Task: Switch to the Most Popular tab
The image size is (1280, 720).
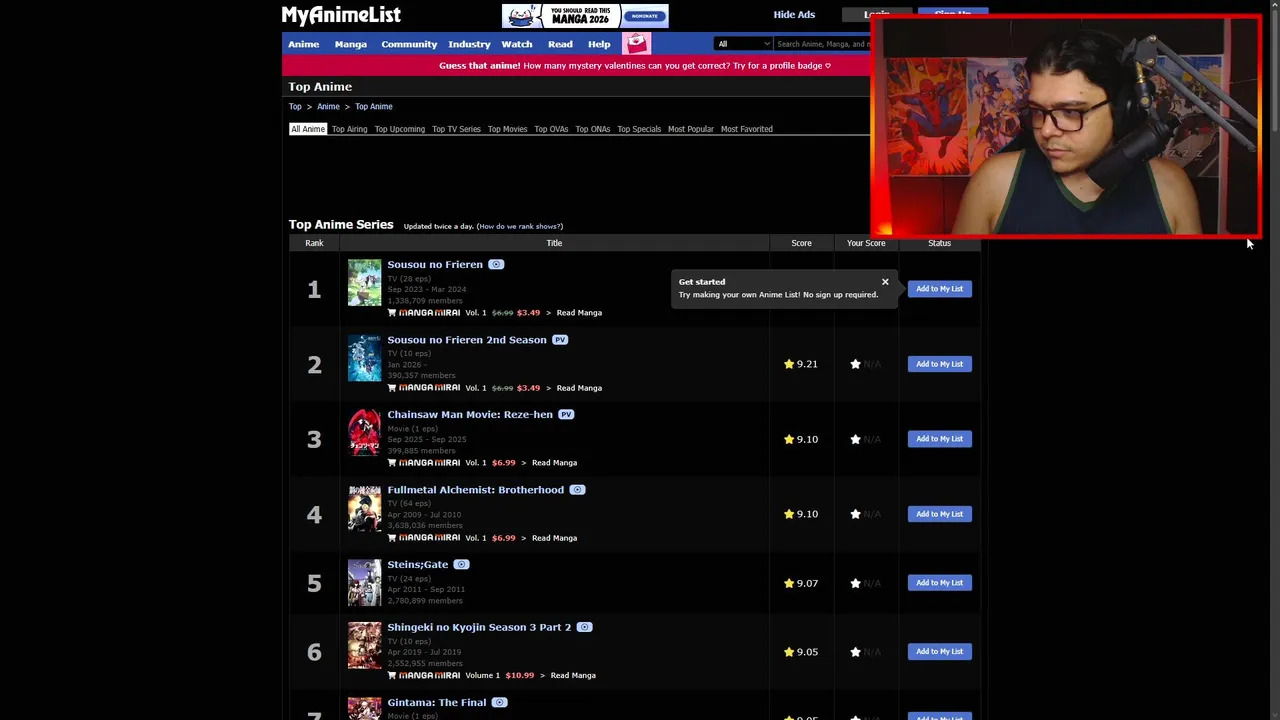Action: (691, 129)
